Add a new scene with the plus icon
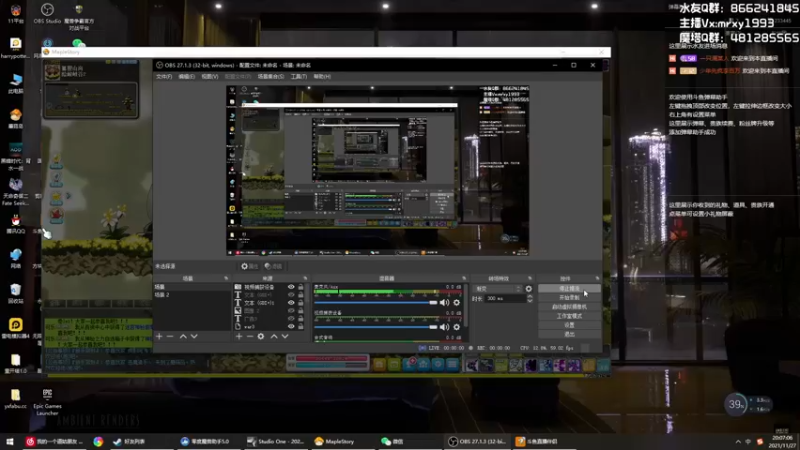 (x=159, y=336)
